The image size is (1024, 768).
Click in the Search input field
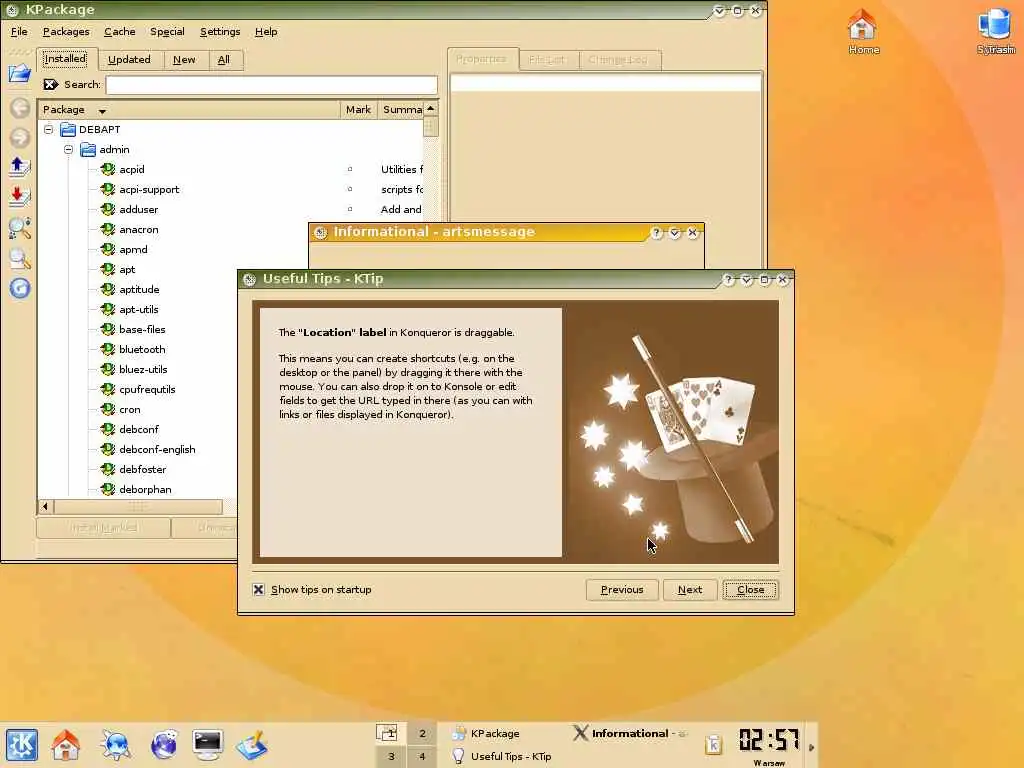(x=272, y=84)
